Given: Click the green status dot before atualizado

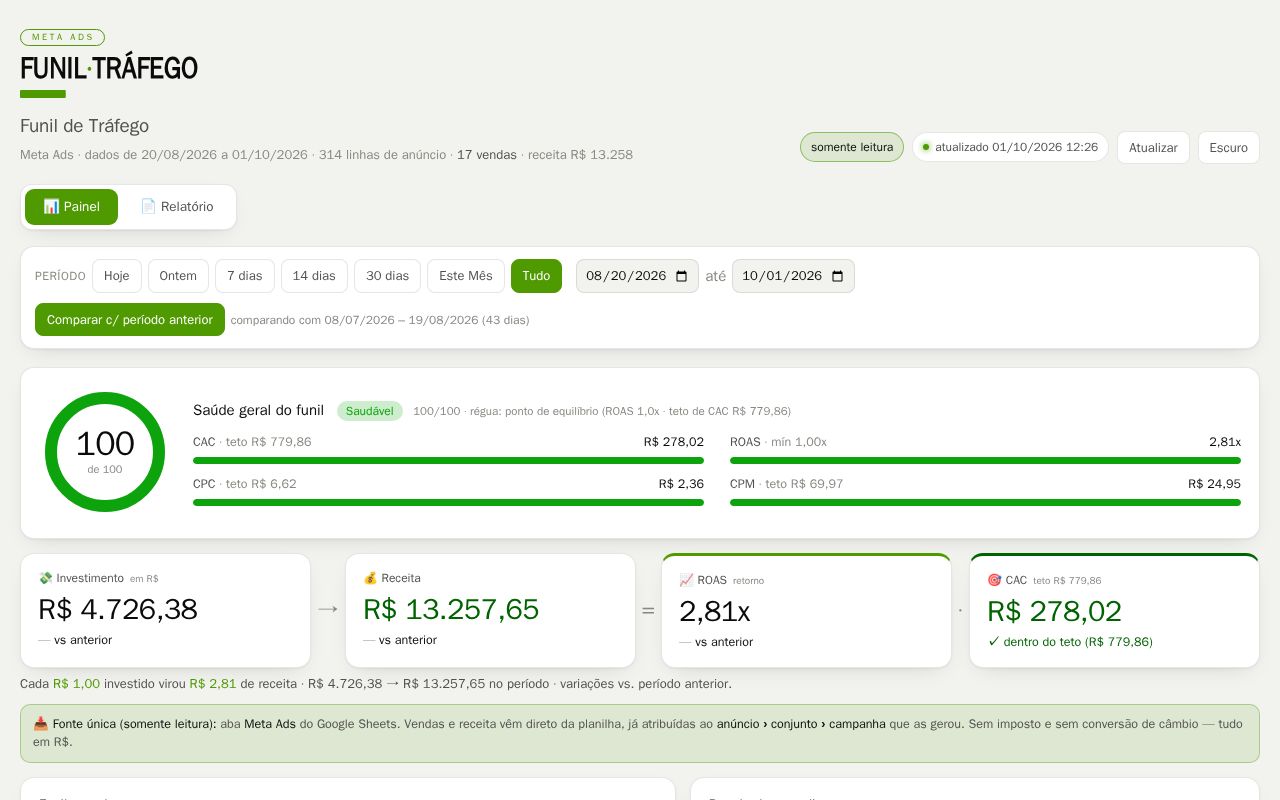Looking at the screenshot, I should (x=925, y=147).
